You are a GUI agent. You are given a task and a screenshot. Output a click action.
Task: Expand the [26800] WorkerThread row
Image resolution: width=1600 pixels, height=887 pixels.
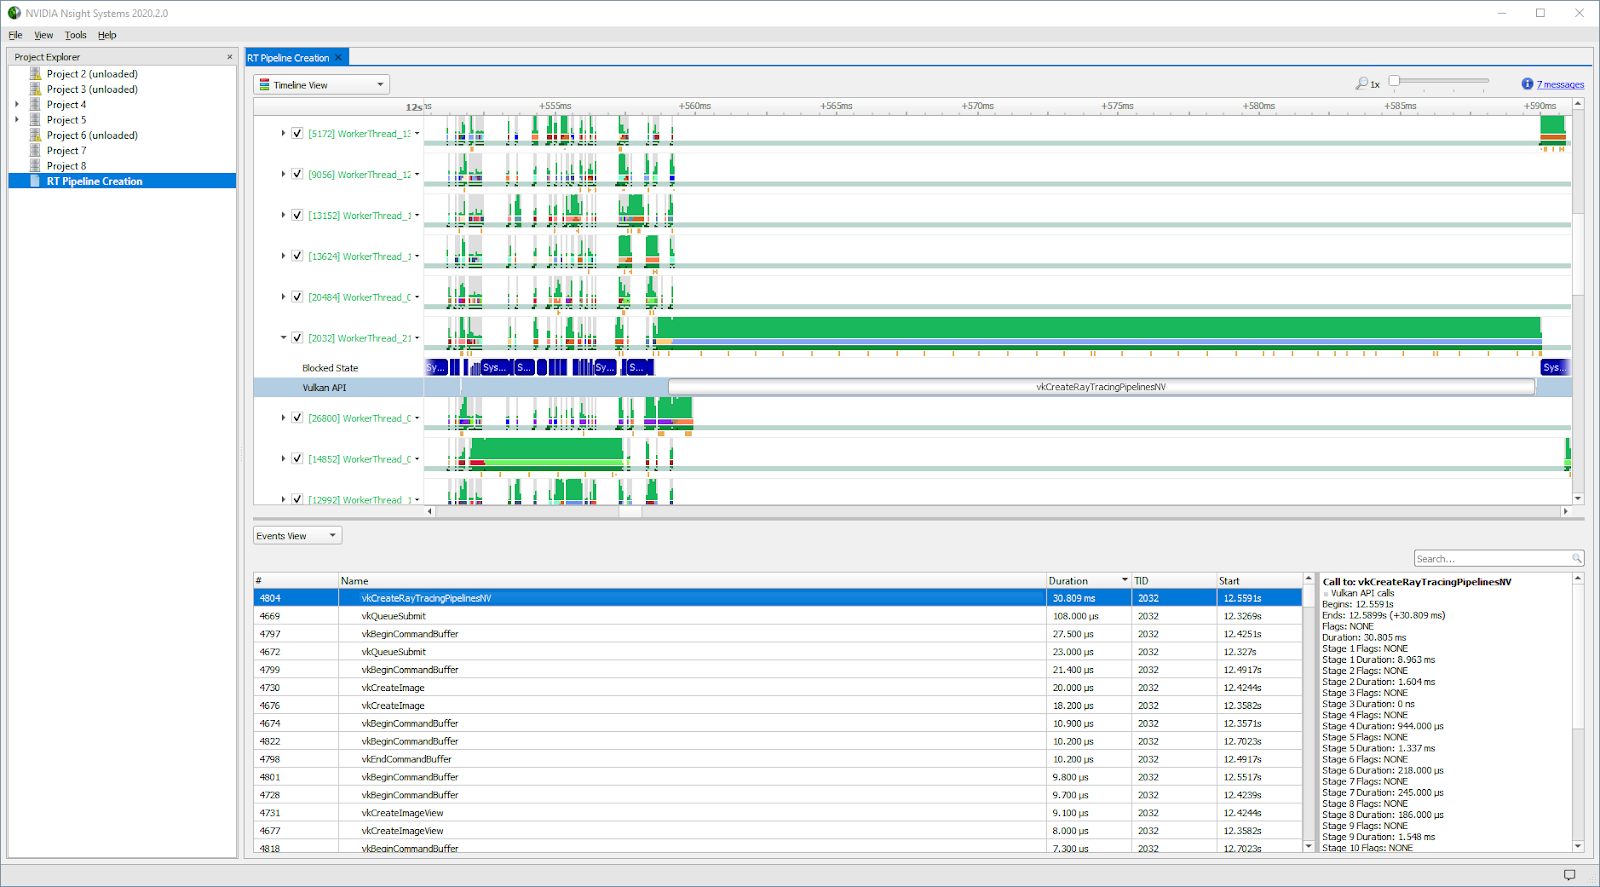tap(283, 418)
